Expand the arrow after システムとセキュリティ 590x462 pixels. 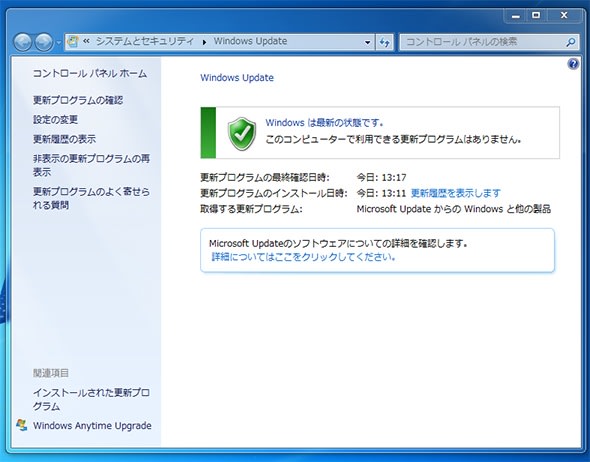pyautogui.click(x=204, y=42)
